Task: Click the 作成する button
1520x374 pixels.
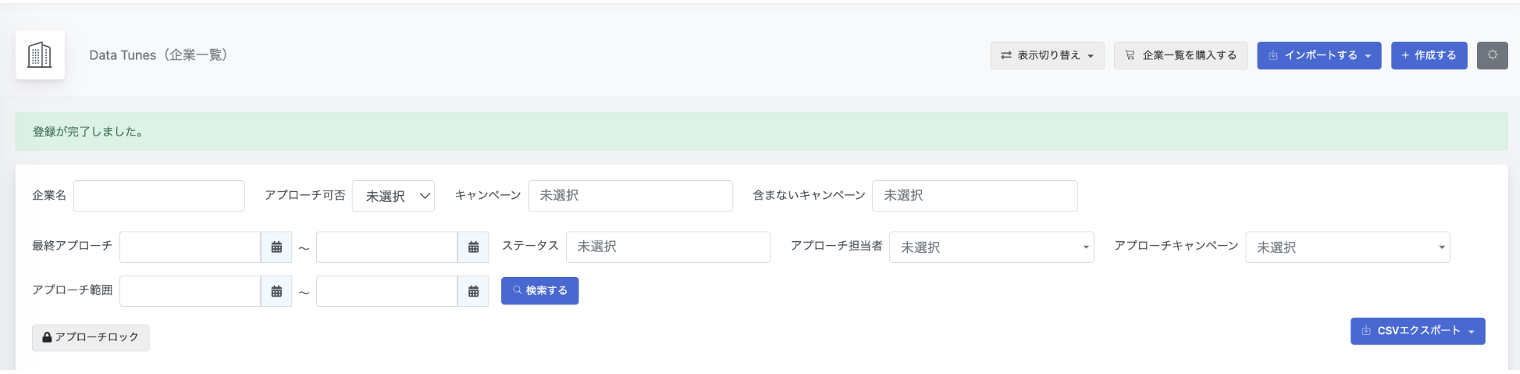Action: point(1429,55)
